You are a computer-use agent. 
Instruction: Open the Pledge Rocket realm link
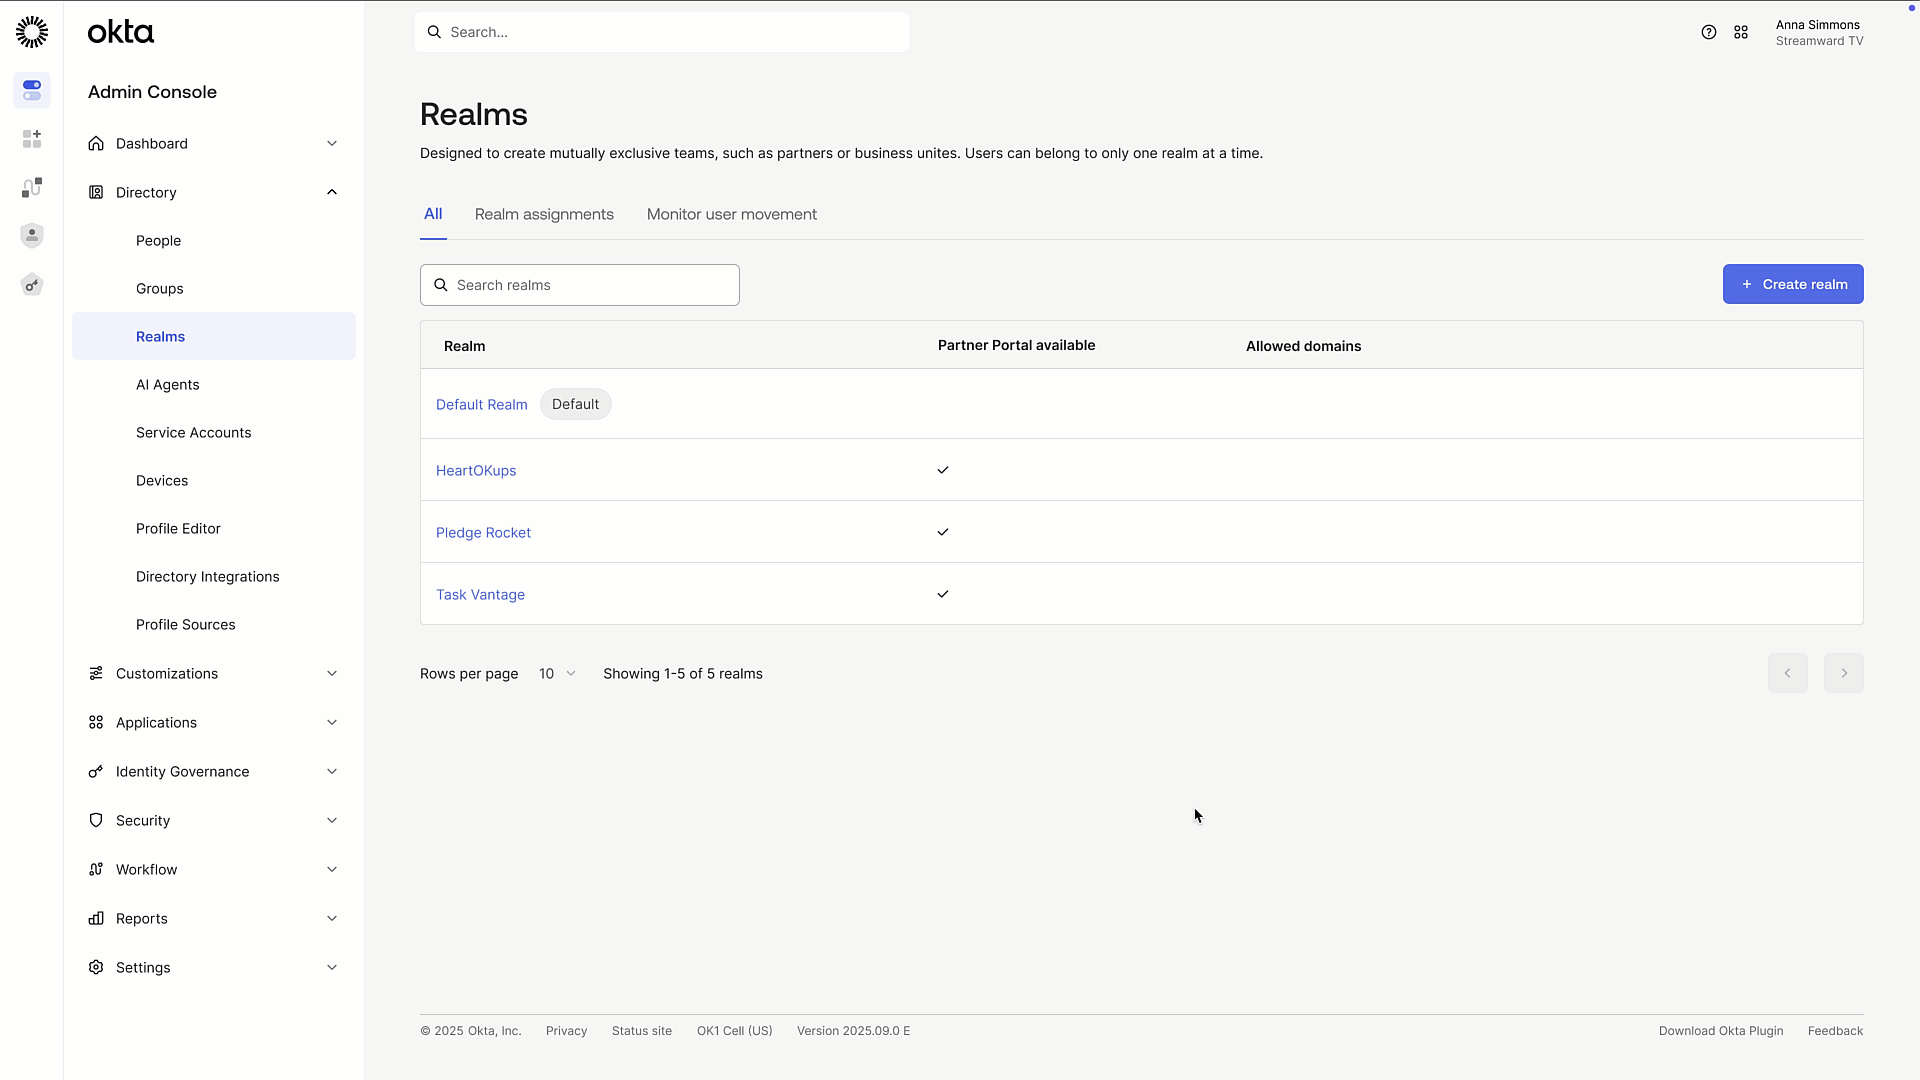pos(483,532)
